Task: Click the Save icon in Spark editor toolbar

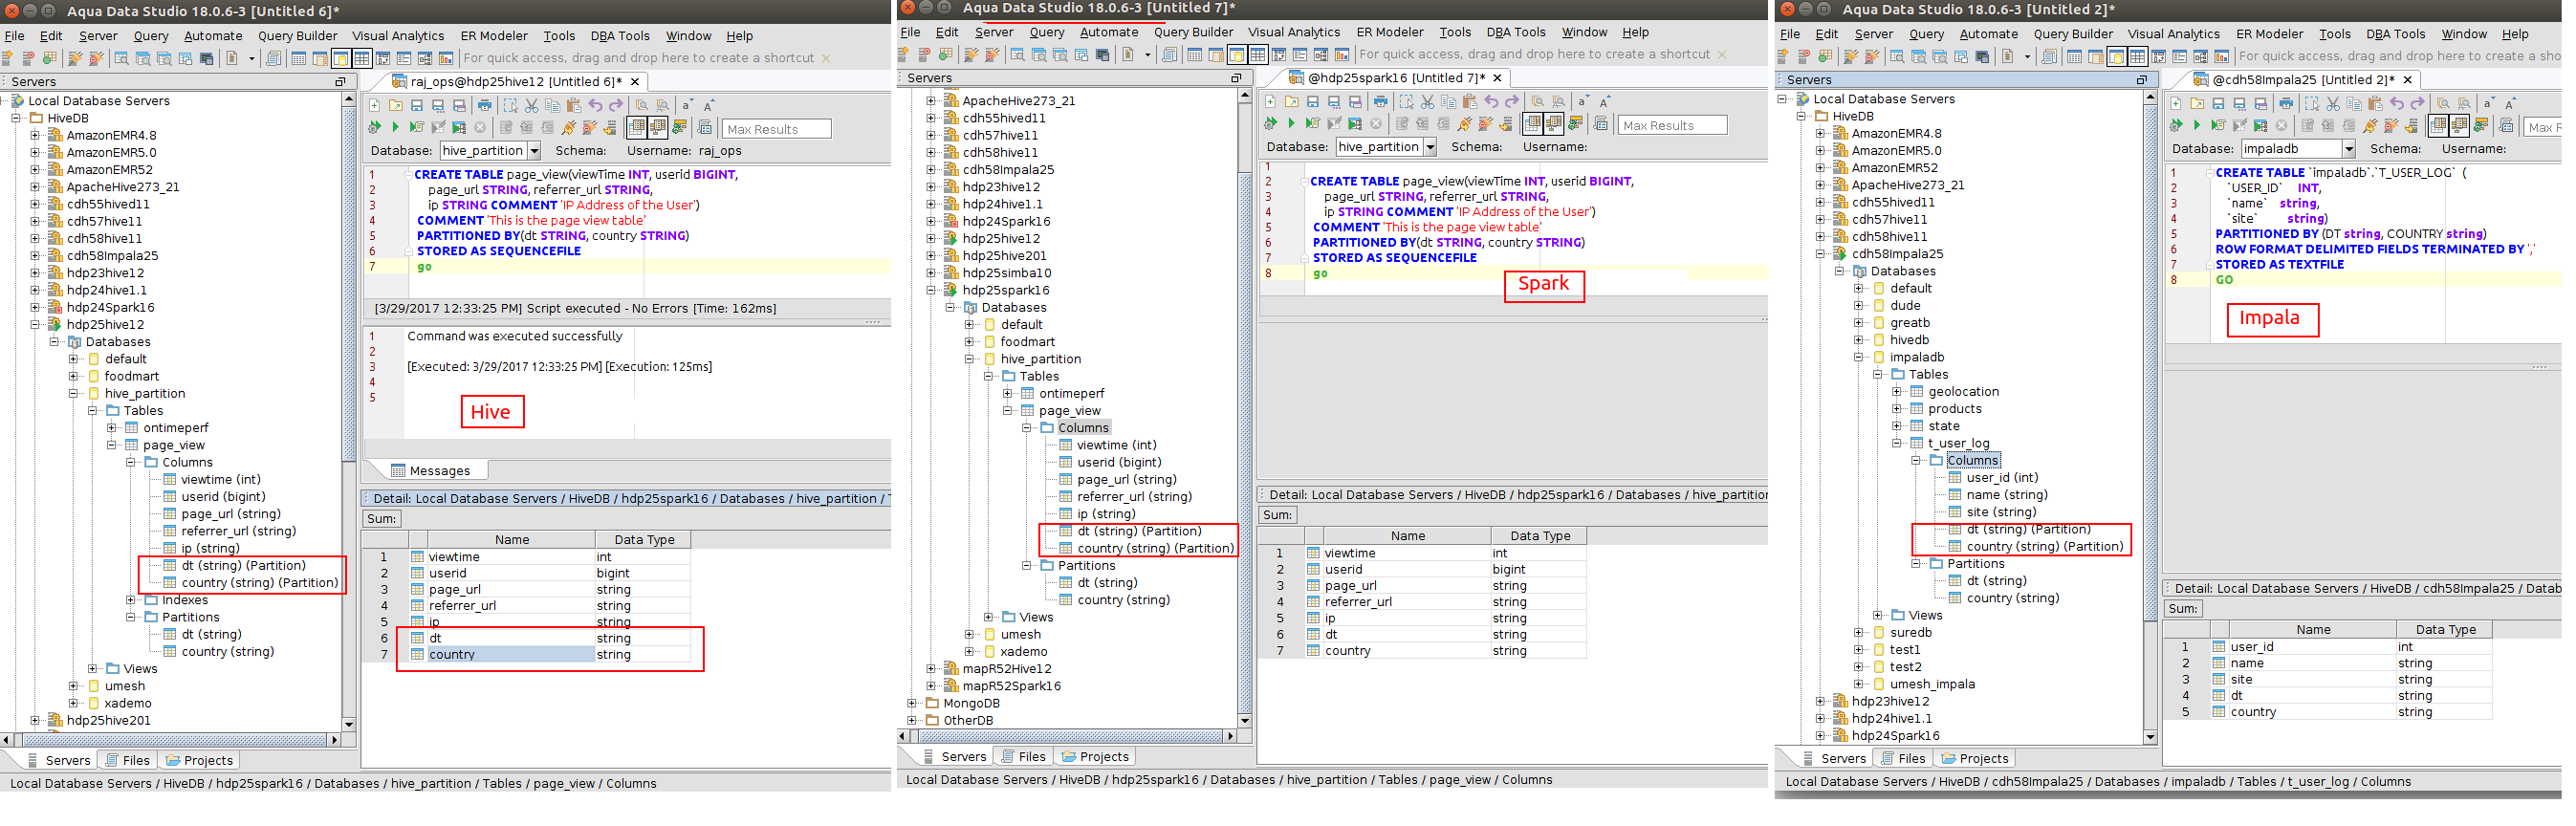Action: 1312,101
